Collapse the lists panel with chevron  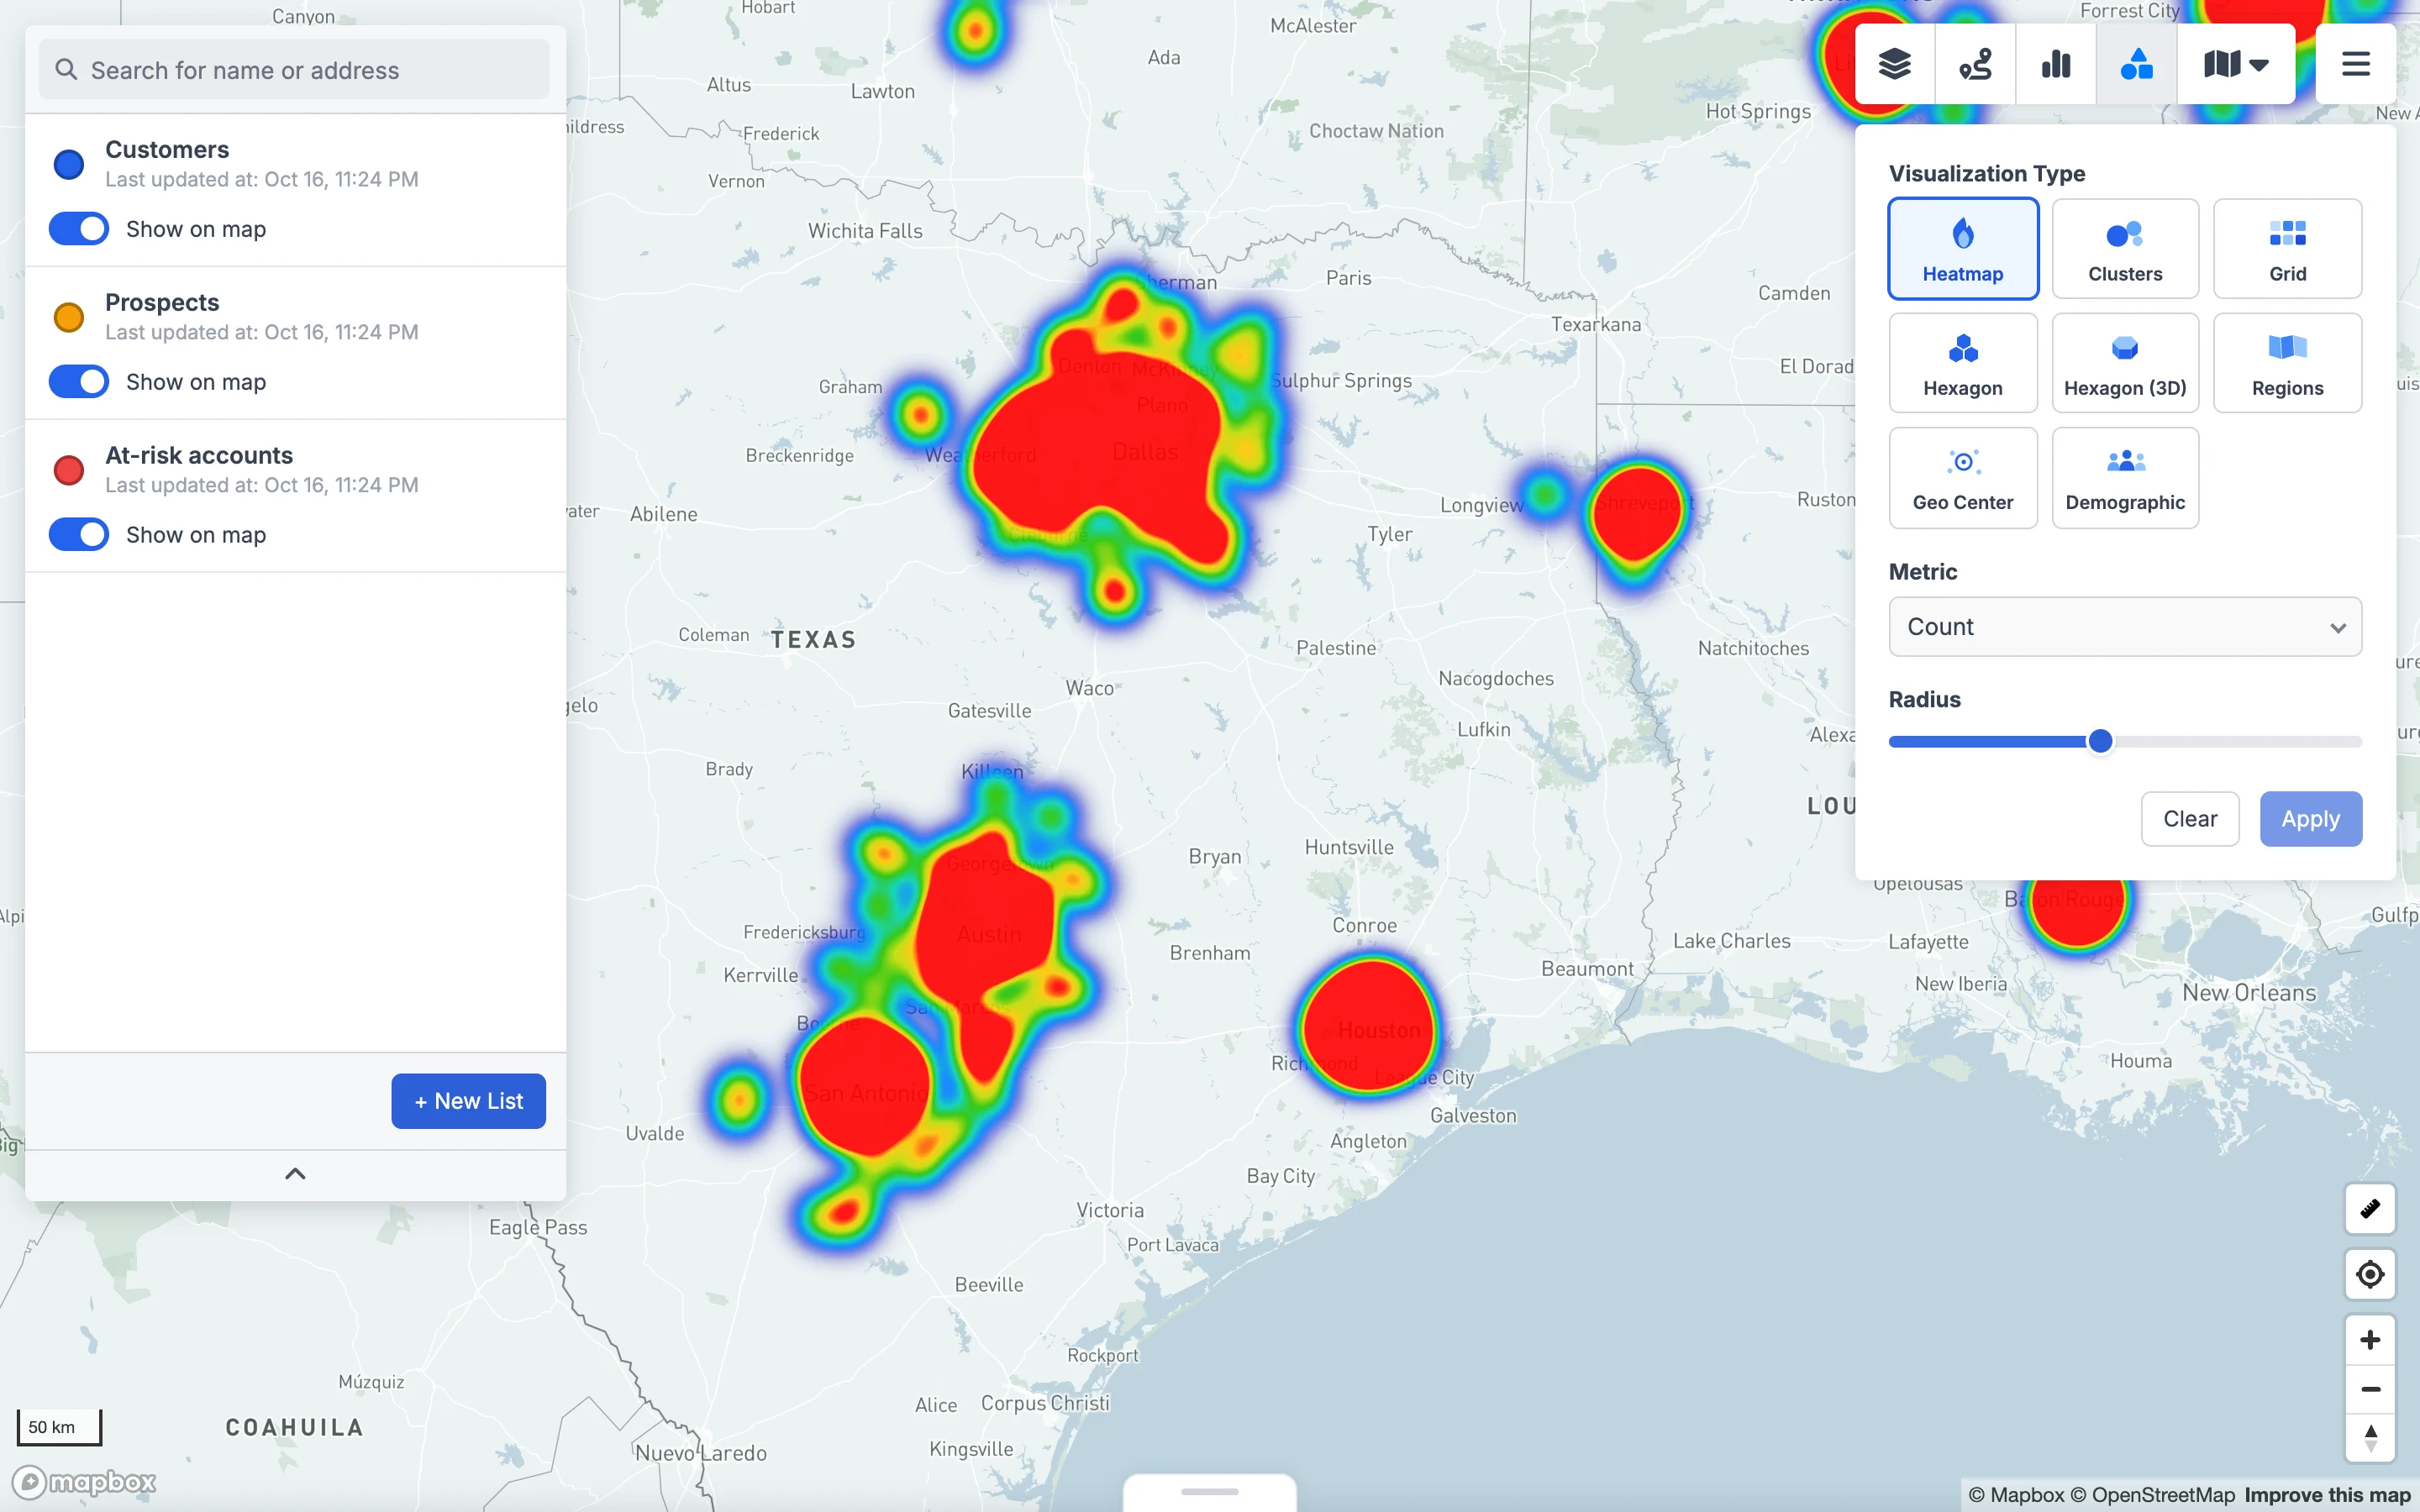point(295,1174)
